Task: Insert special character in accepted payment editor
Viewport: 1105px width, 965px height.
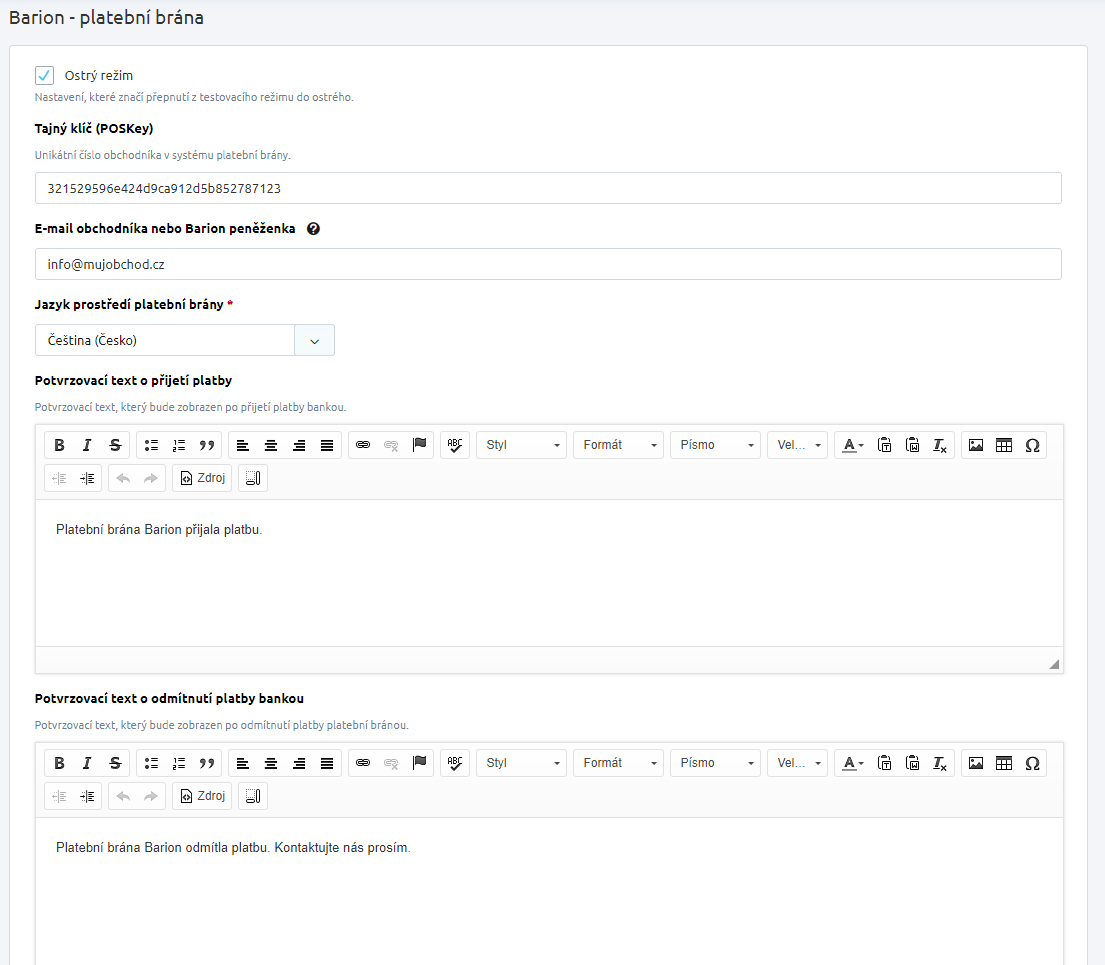Action: point(1032,445)
